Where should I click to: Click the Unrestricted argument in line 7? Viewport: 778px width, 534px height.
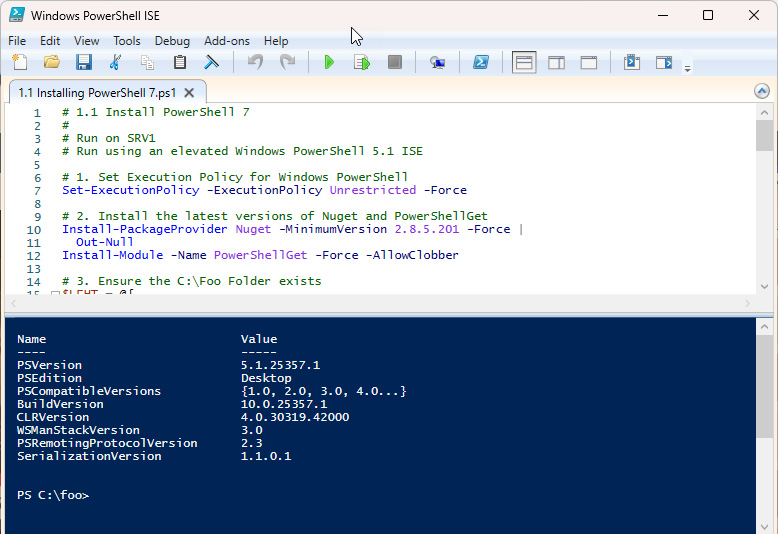pyautogui.click(x=373, y=190)
